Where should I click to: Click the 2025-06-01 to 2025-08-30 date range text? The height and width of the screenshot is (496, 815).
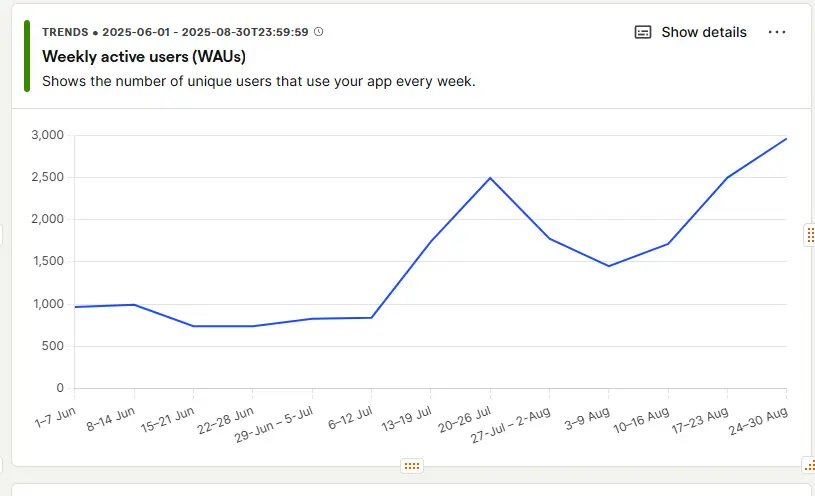205,32
